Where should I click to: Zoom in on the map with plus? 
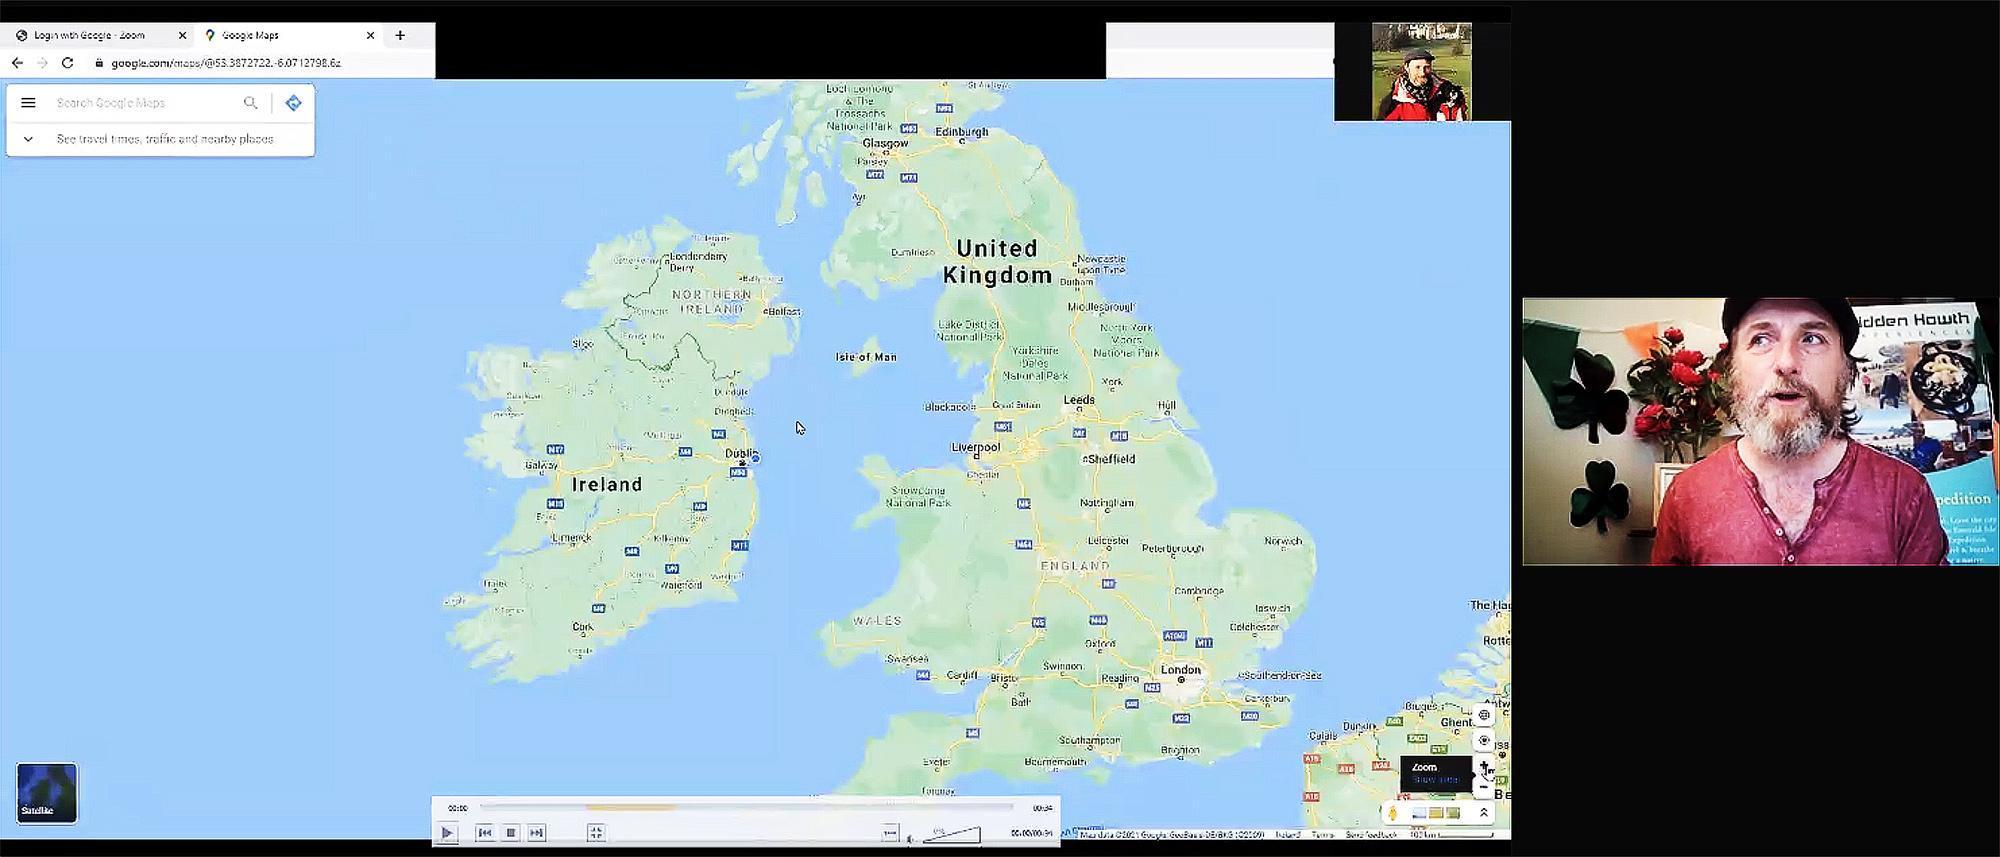point(1484,766)
